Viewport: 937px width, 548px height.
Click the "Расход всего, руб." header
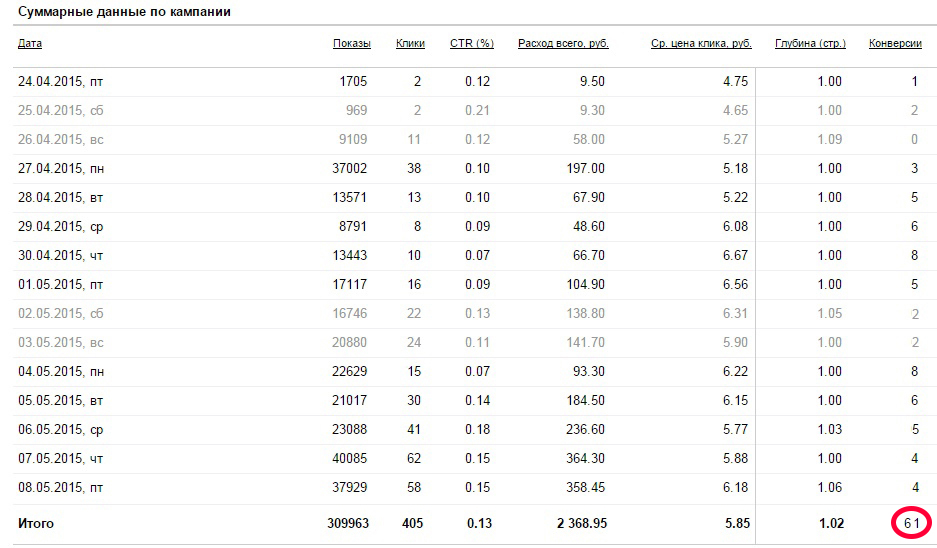coord(563,44)
